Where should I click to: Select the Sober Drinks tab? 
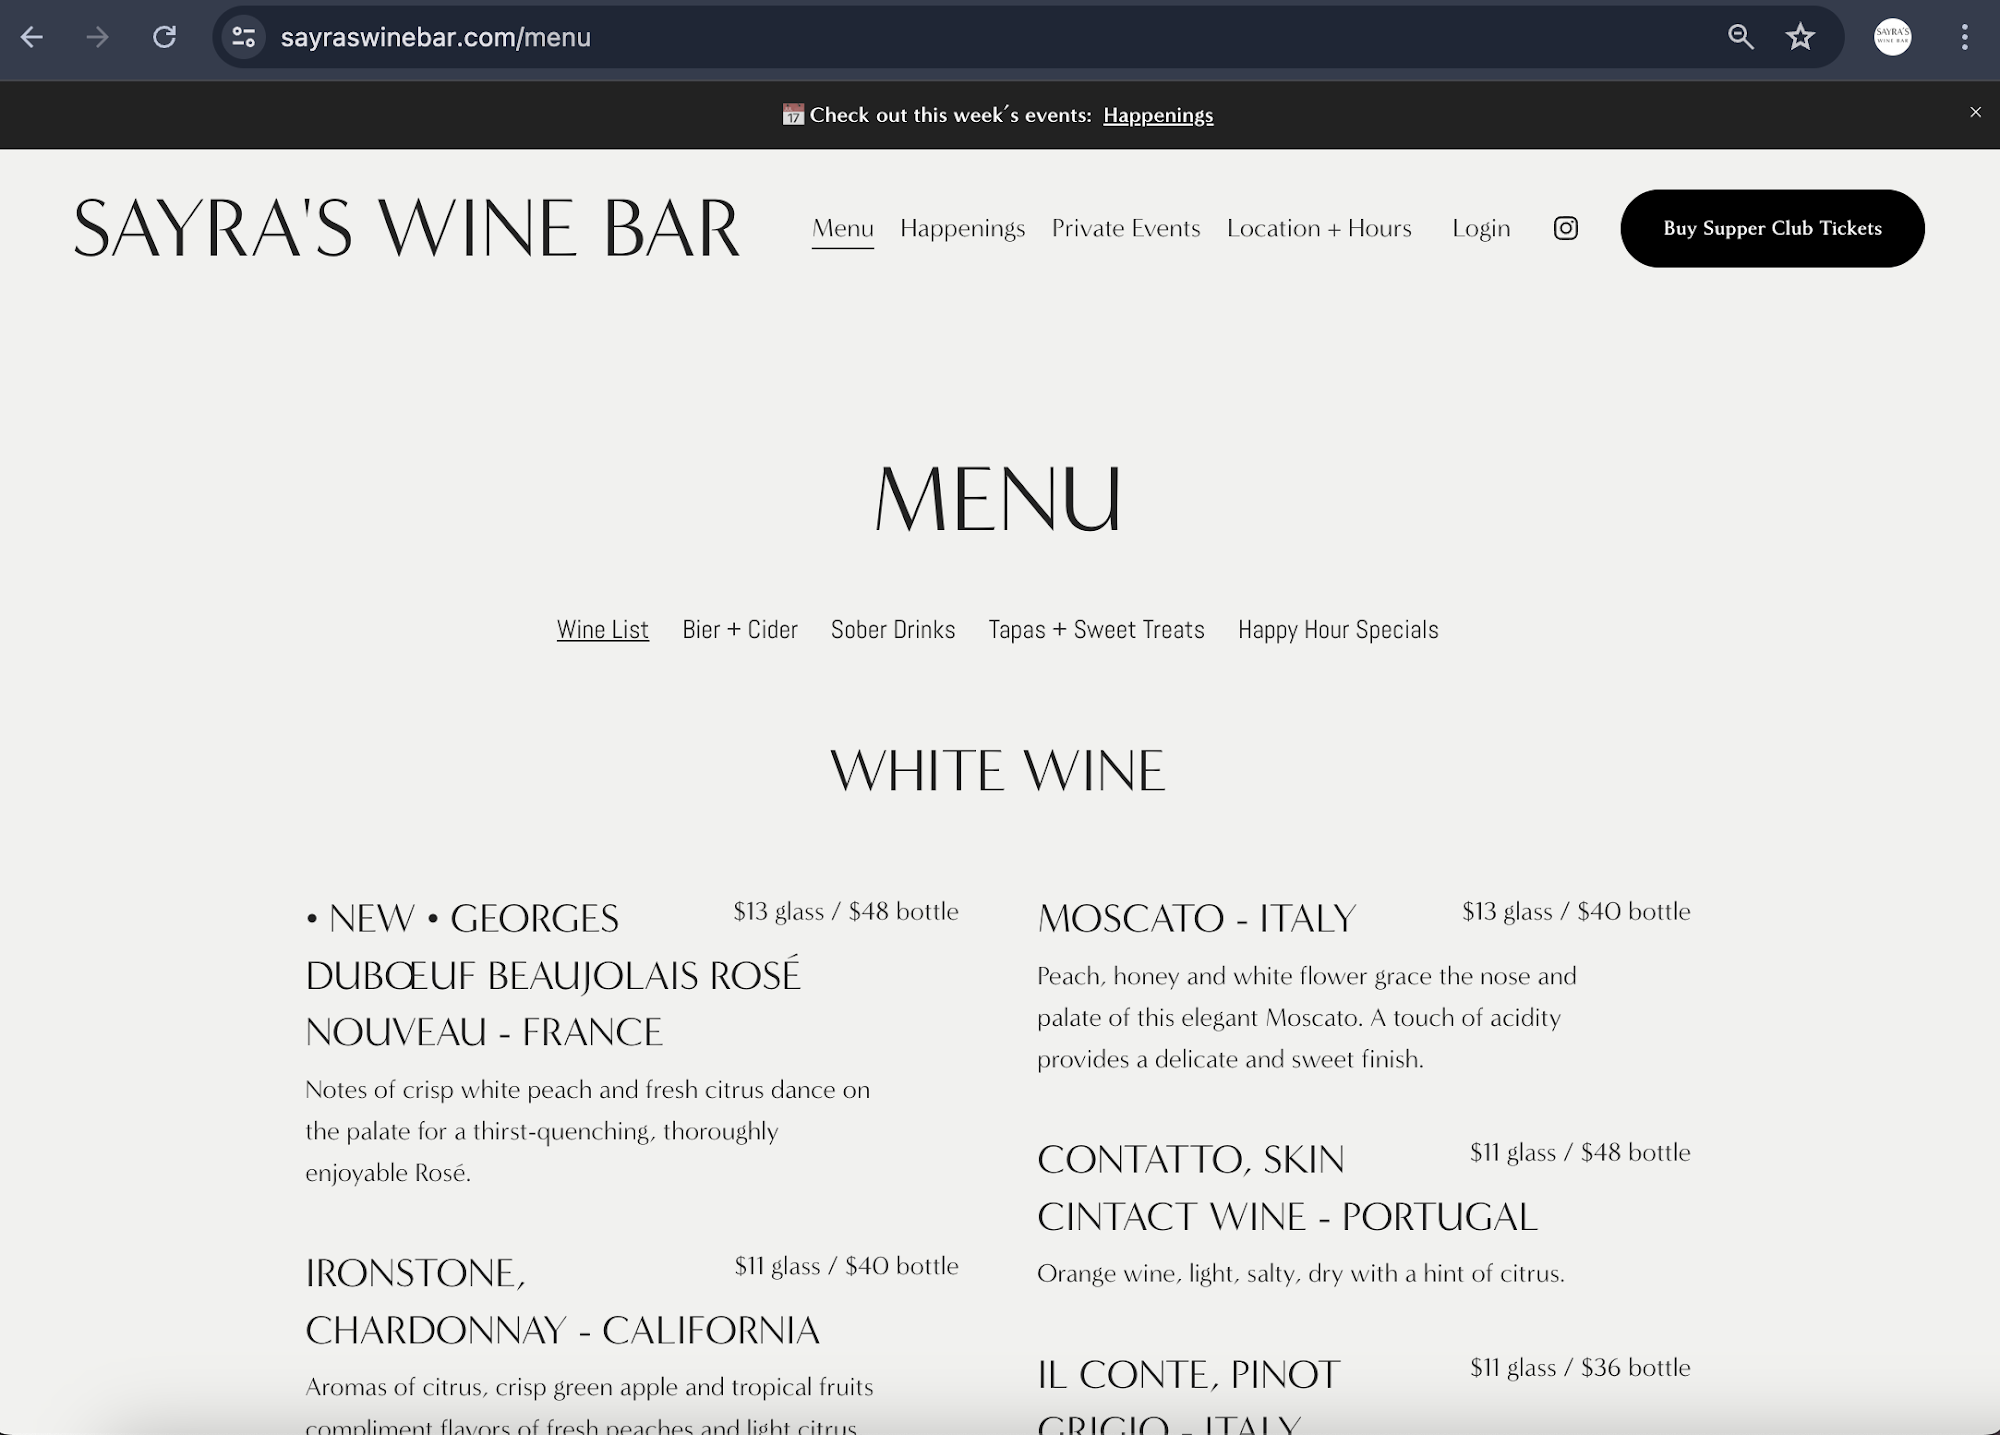click(x=892, y=629)
